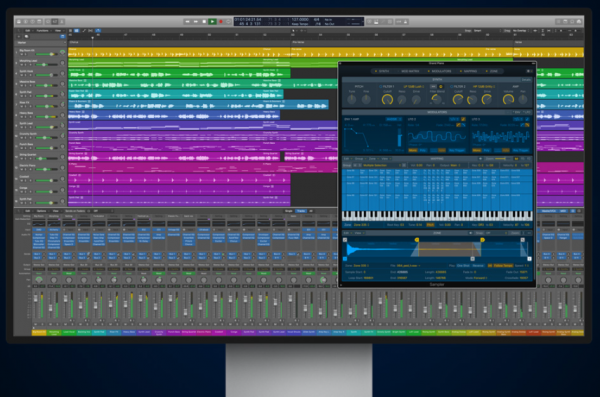
Task: Switch to the Sampler ZONE tab
Action: (492, 71)
